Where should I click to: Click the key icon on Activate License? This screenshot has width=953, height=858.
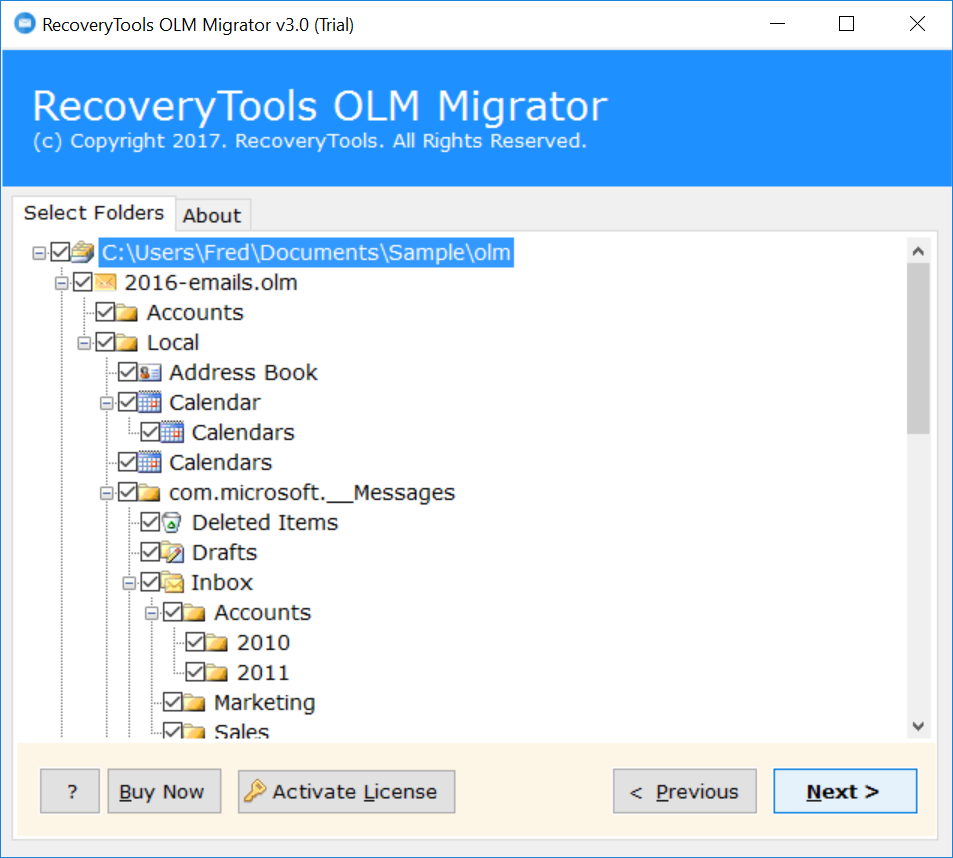tap(255, 791)
